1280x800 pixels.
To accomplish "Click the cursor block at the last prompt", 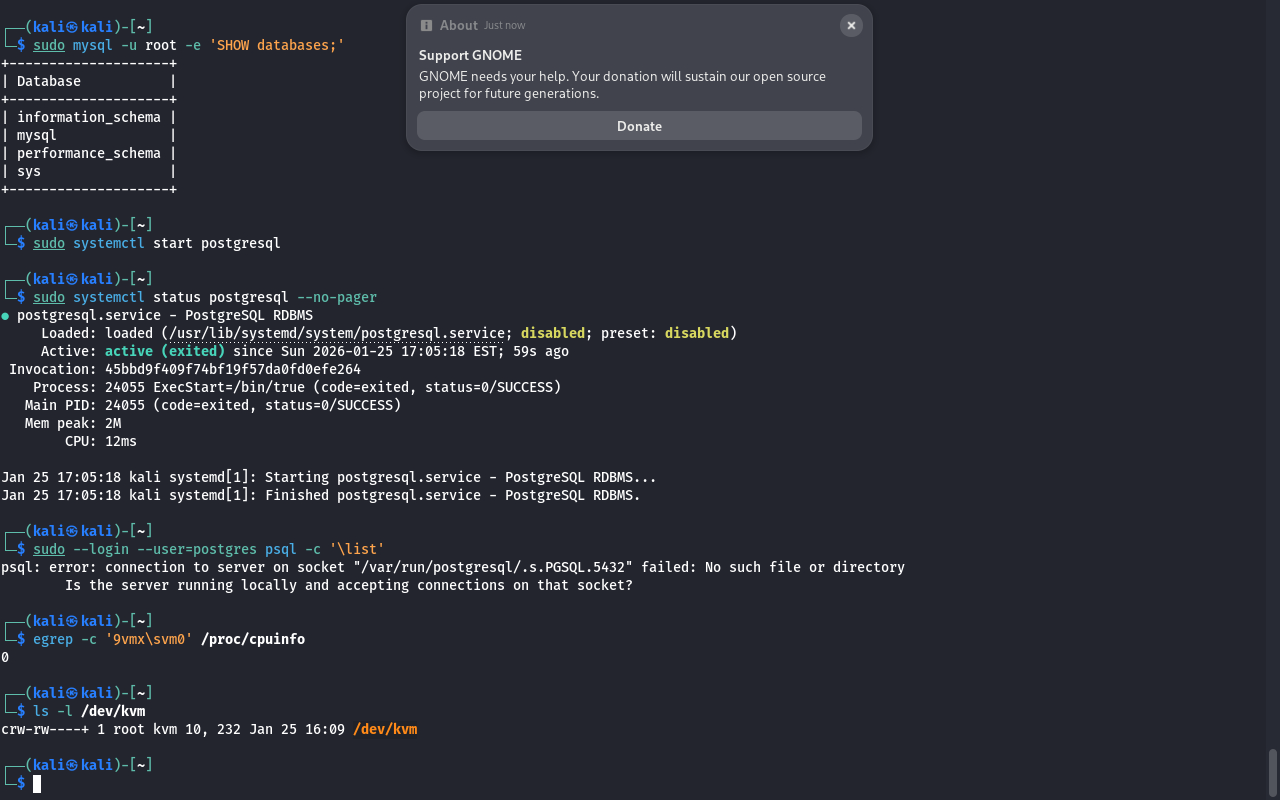I will [x=37, y=783].
